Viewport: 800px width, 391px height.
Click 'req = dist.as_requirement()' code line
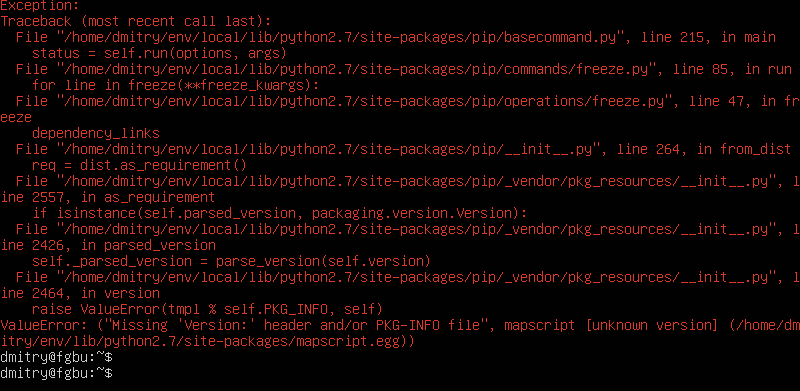tap(139, 165)
